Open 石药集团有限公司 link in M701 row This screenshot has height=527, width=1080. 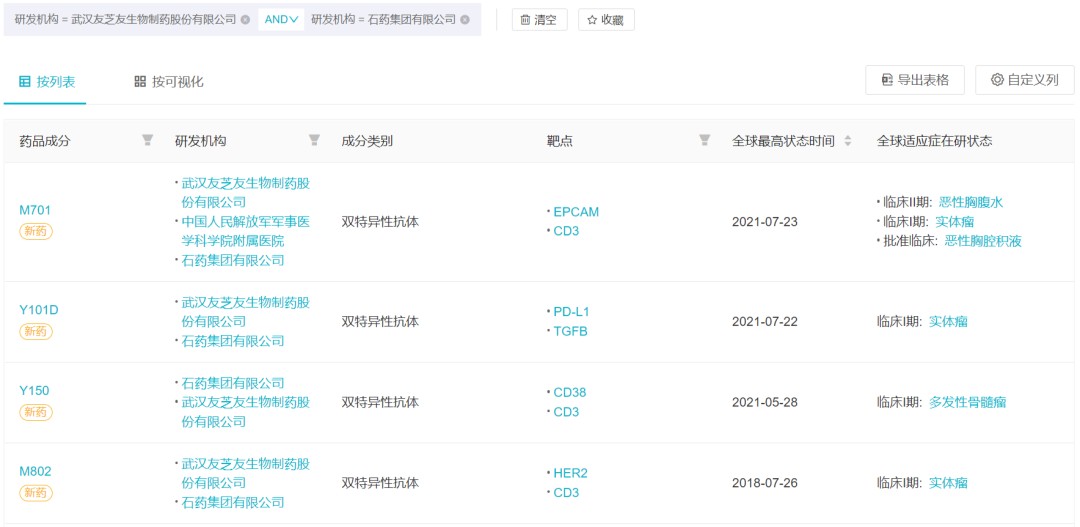click(233, 260)
